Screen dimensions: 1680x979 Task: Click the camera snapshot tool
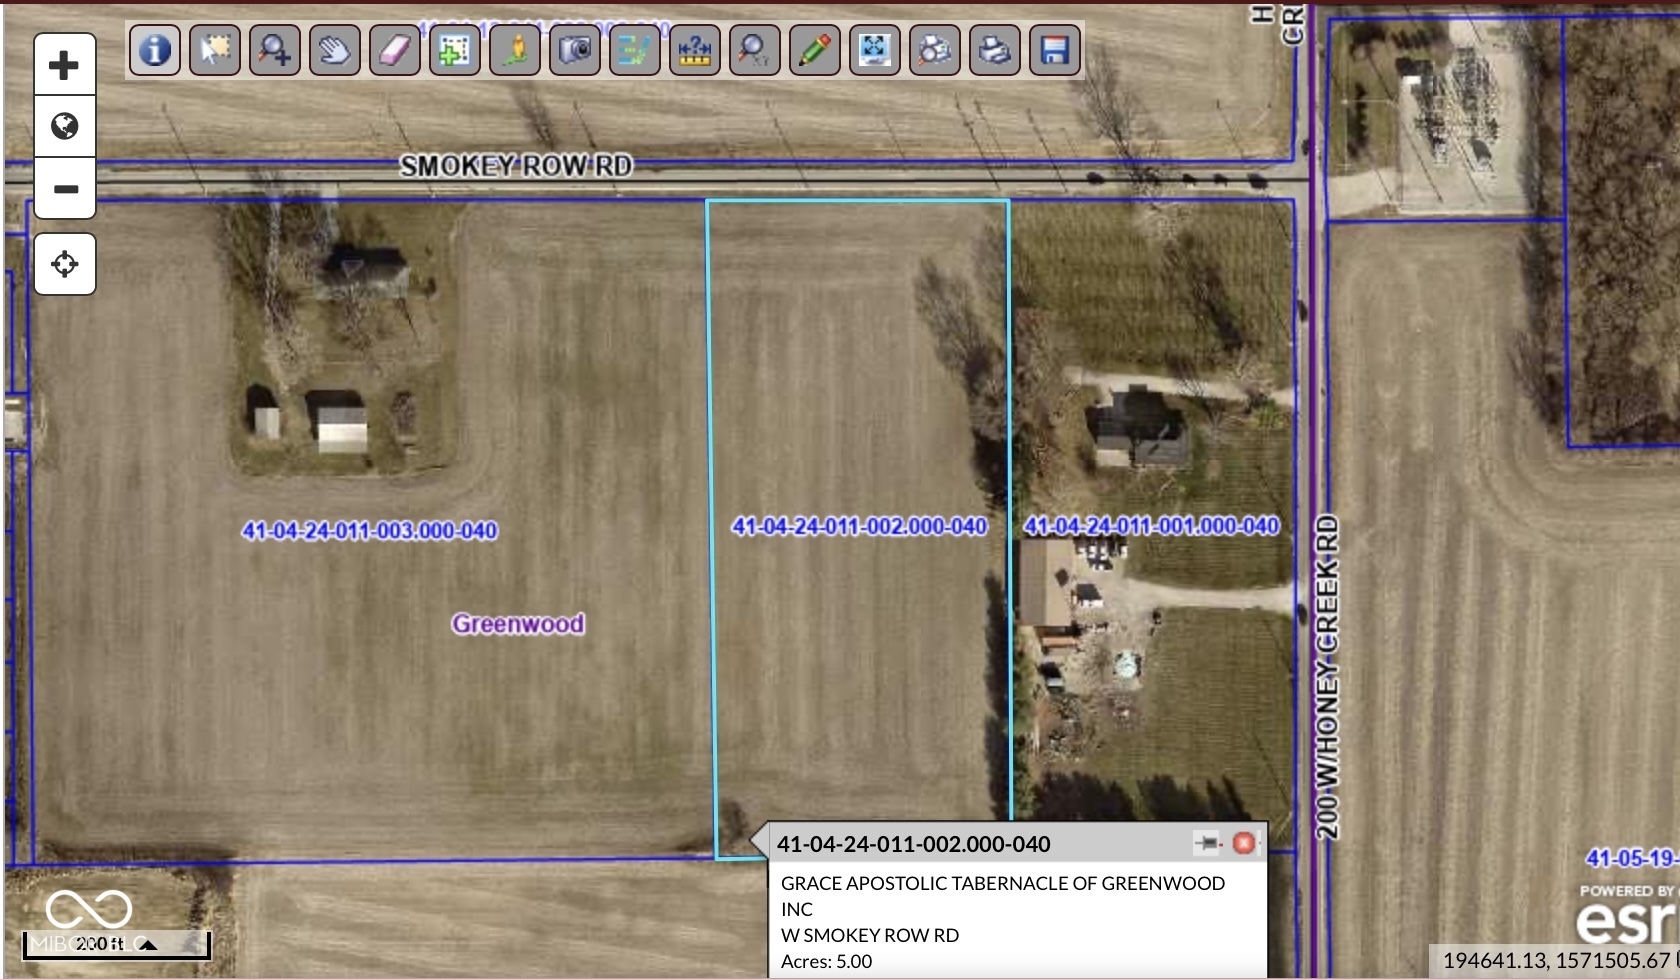pyautogui.click(x=574, y=50)
